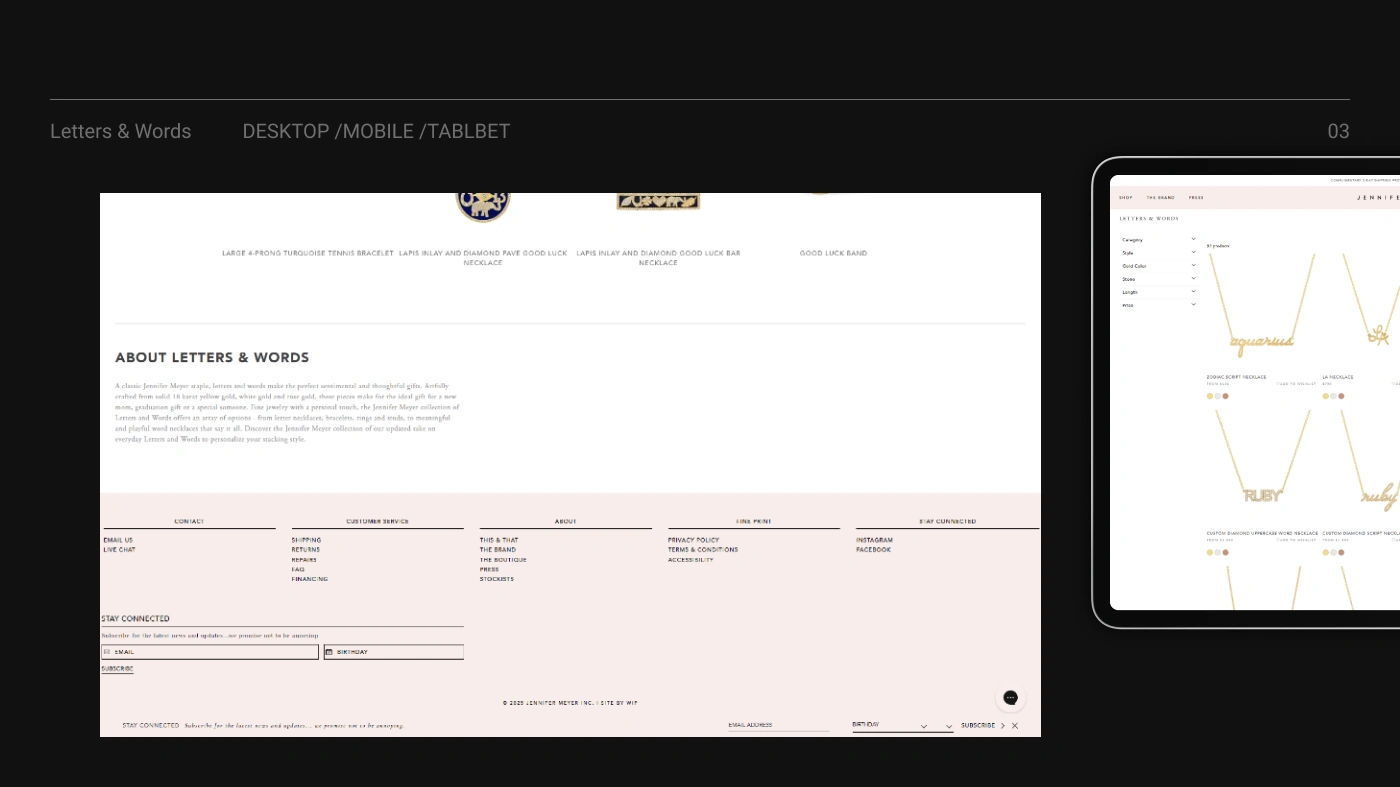Image resolution: width=1400 pixels, height=787 pixels.
Task: Click the Zodiac Script Necklace title on tablet
Action: (1237, 378)
